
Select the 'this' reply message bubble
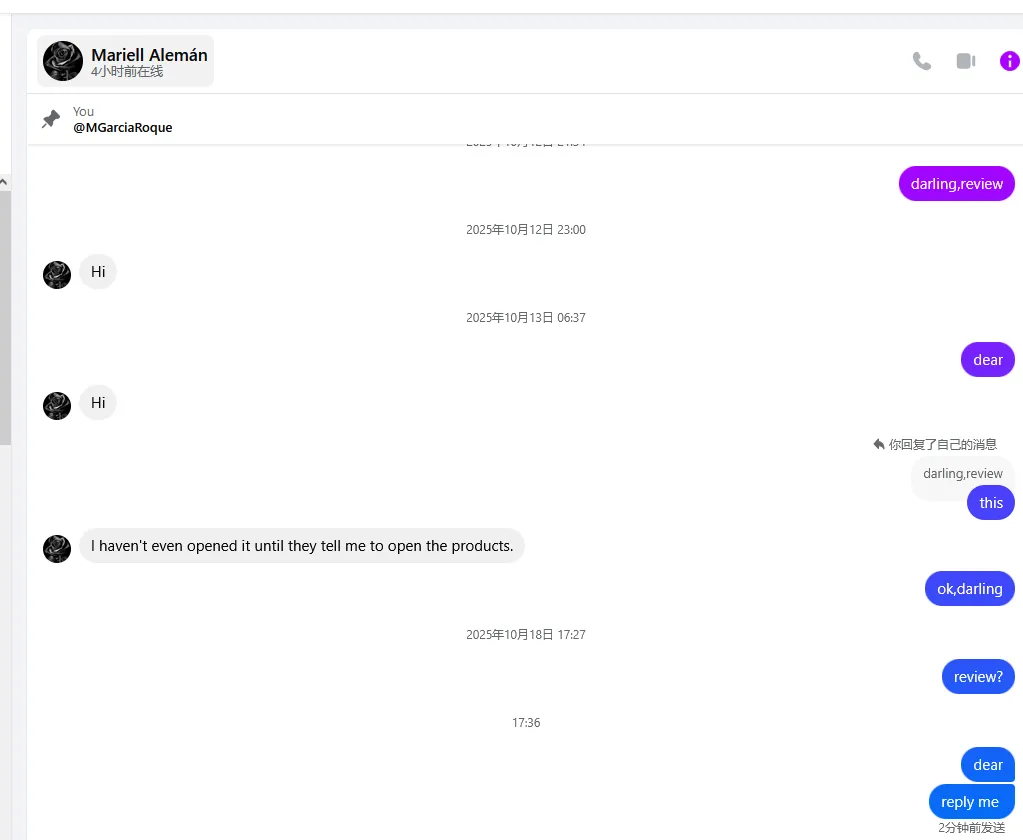coord(990,503)
